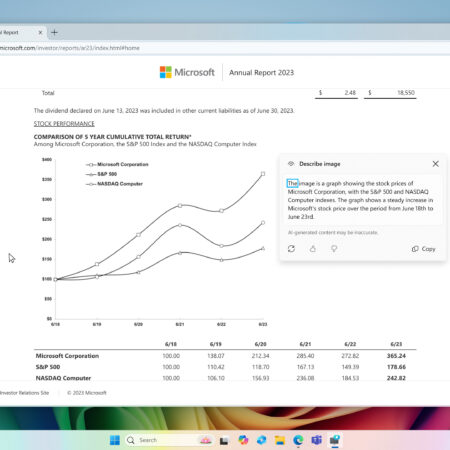Image resolution: width=450 pixels, height=450 pixels.
Task: Click the active app icon at taskbar end
Action: (335, 440)
